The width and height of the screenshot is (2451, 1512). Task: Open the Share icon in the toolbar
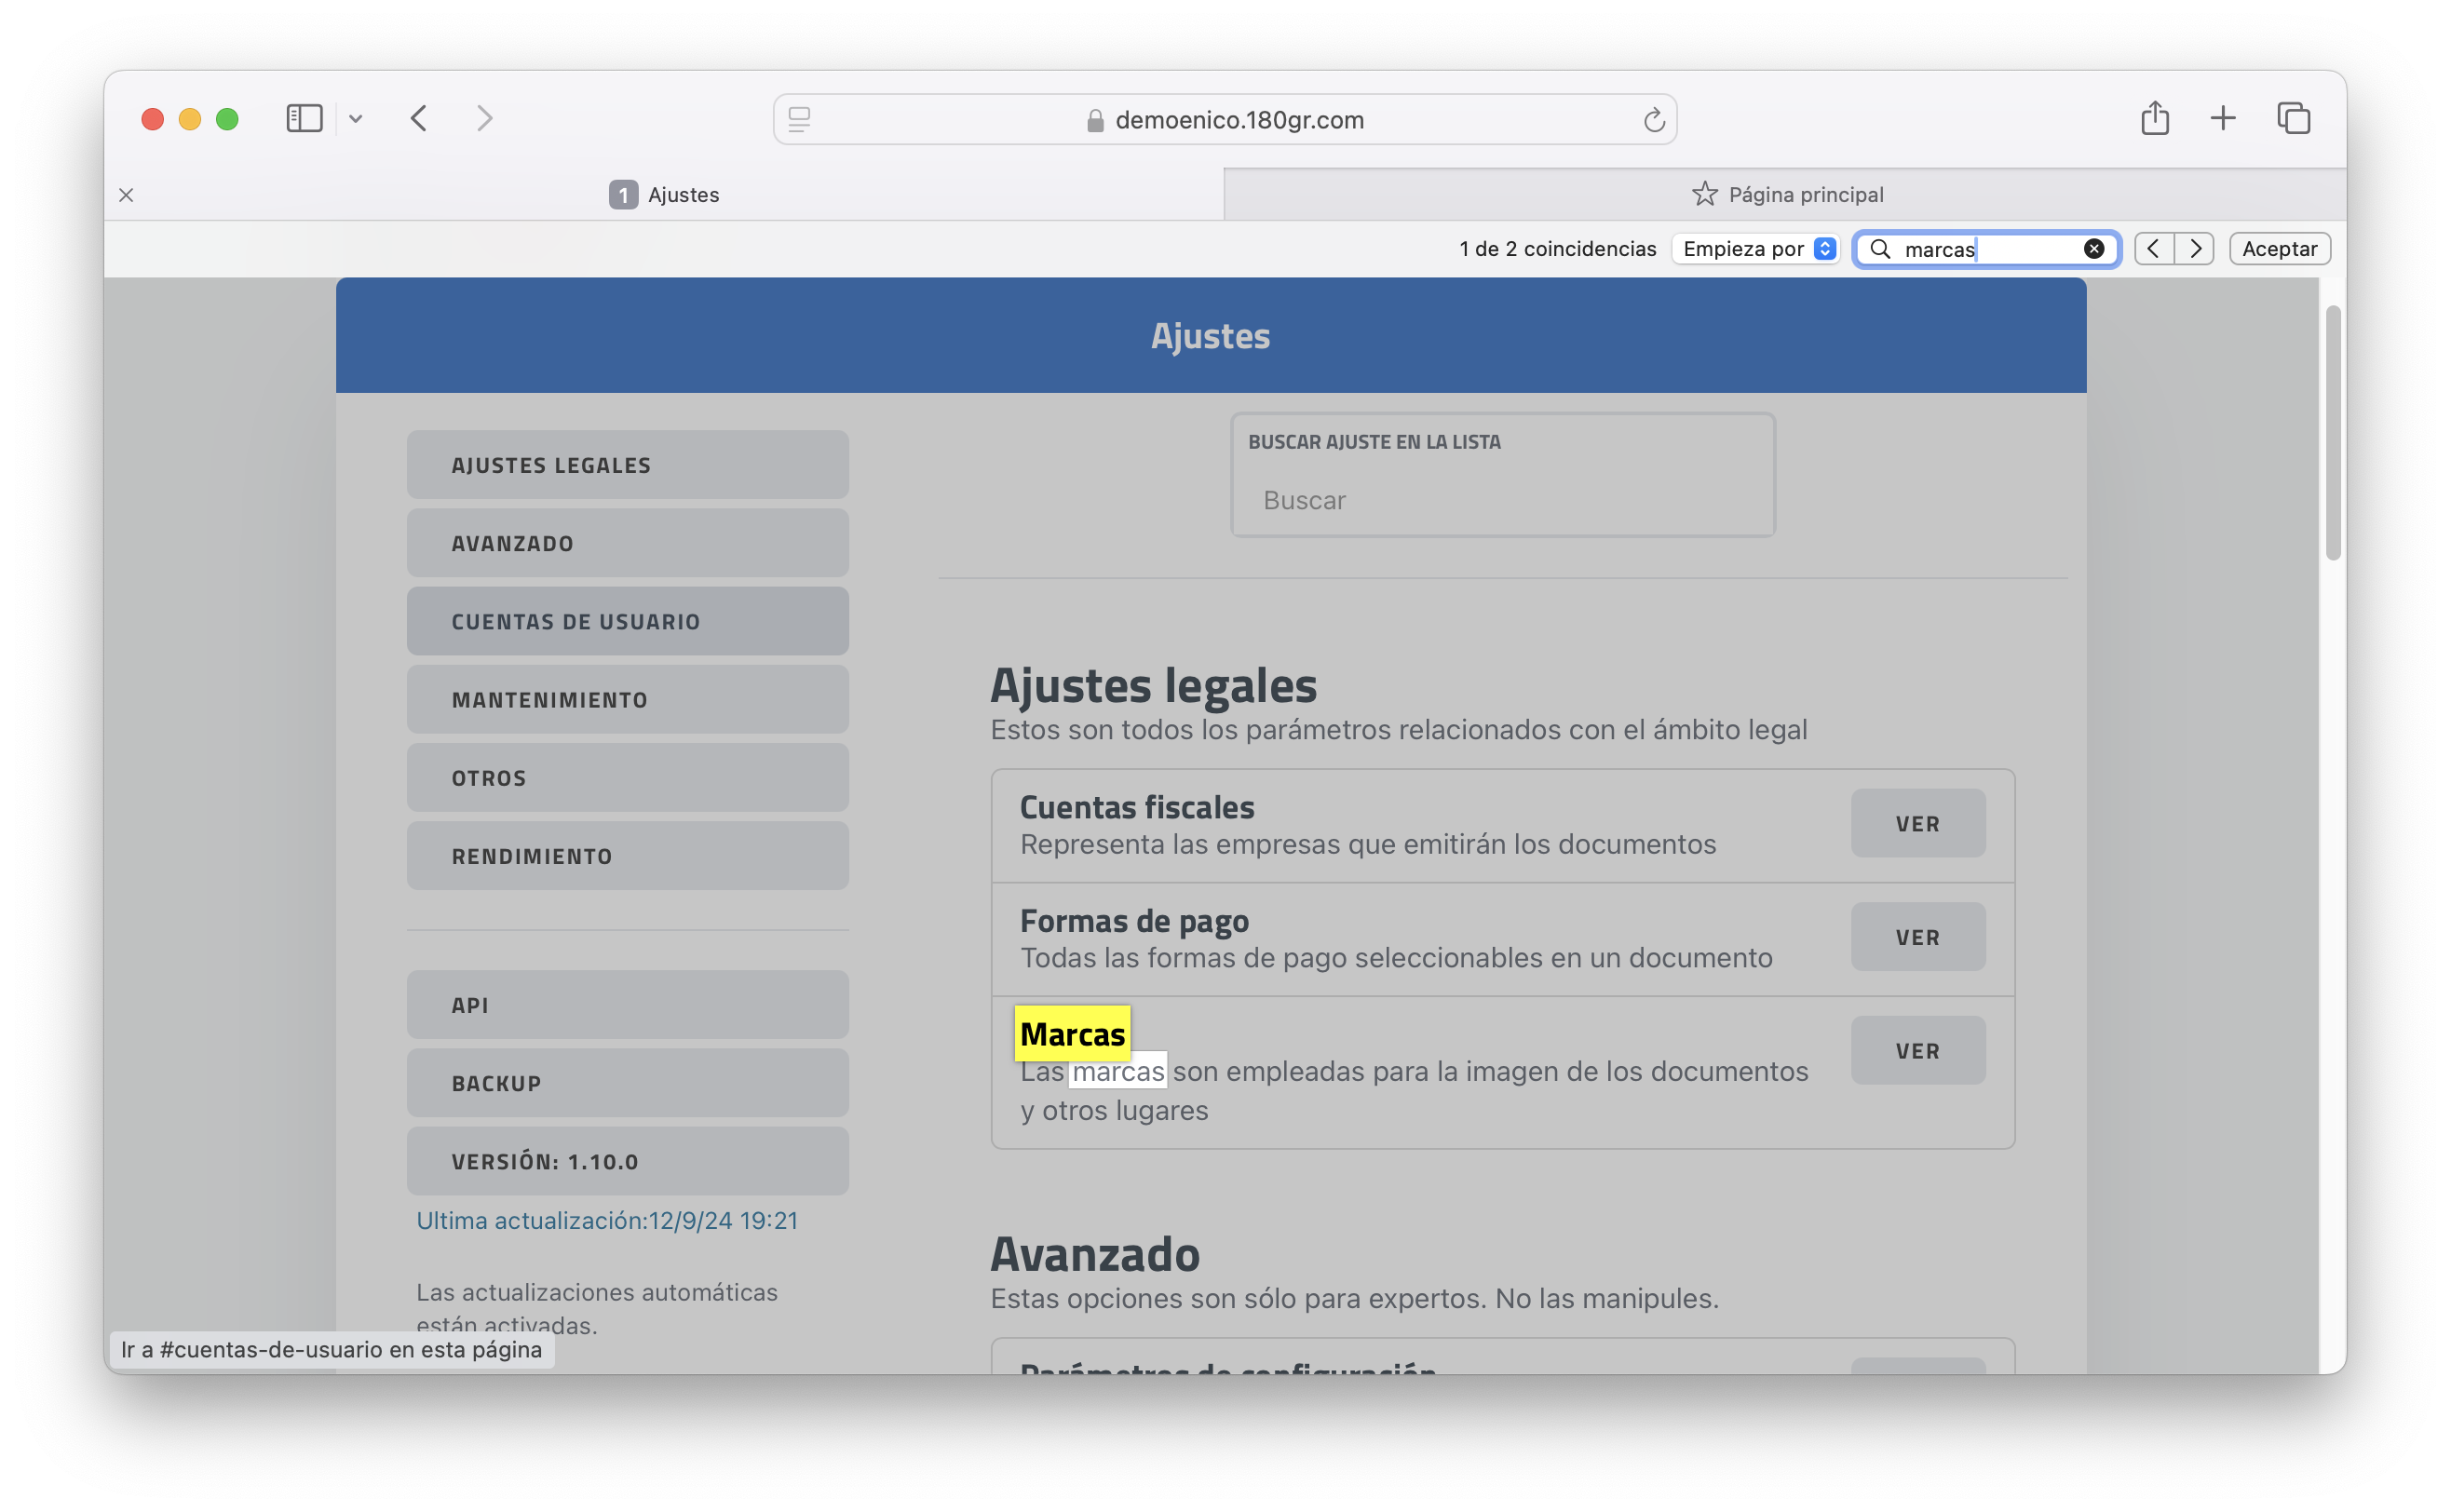pyautogui.click(x=2154, y=119)
